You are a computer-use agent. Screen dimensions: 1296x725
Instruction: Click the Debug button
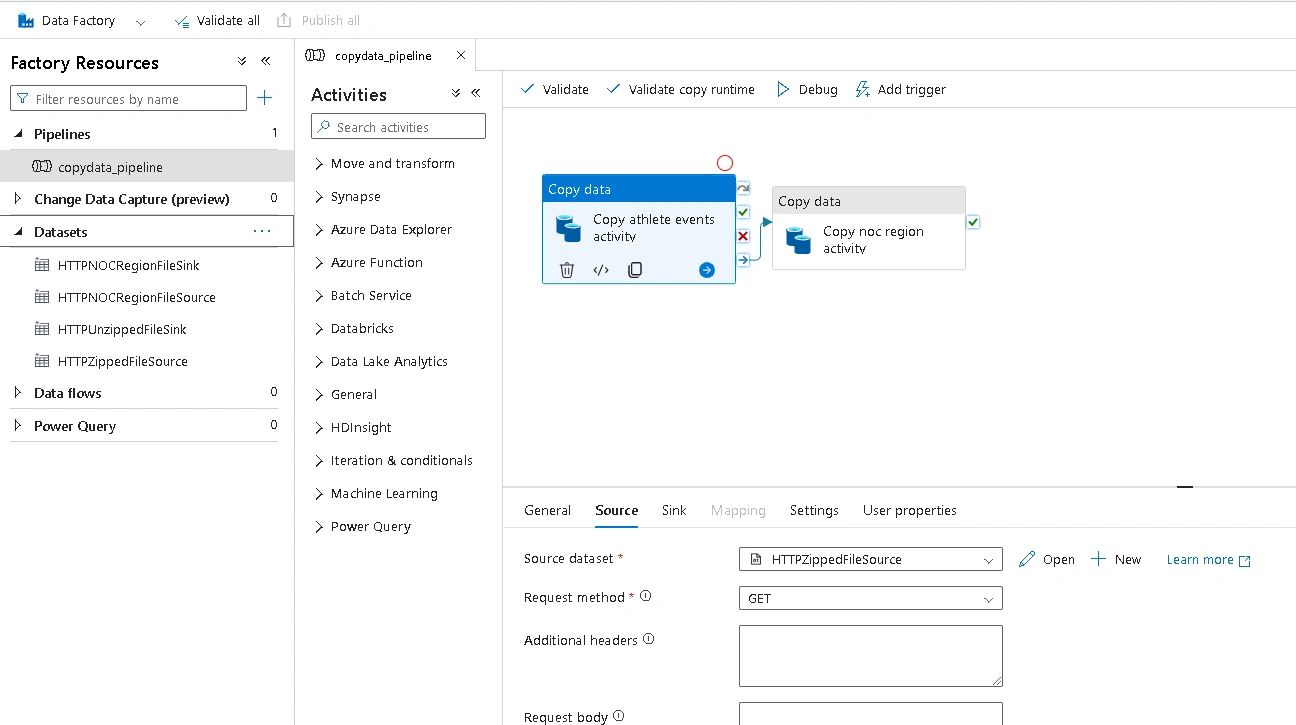coord(806,89)
